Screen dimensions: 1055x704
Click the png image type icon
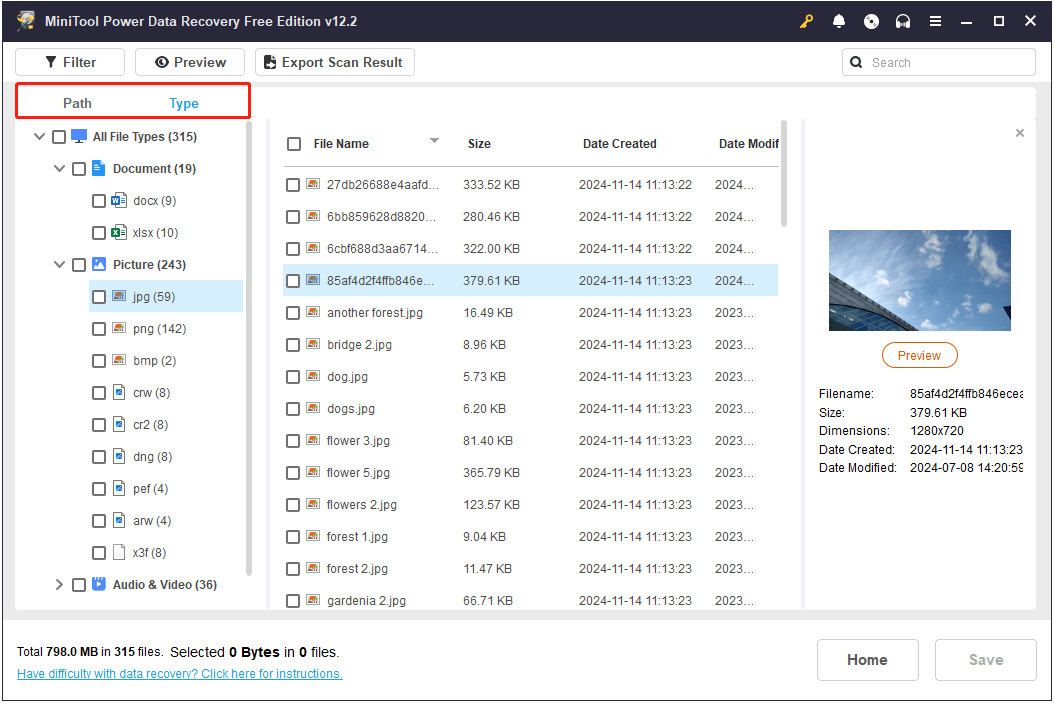pos(119,328)
